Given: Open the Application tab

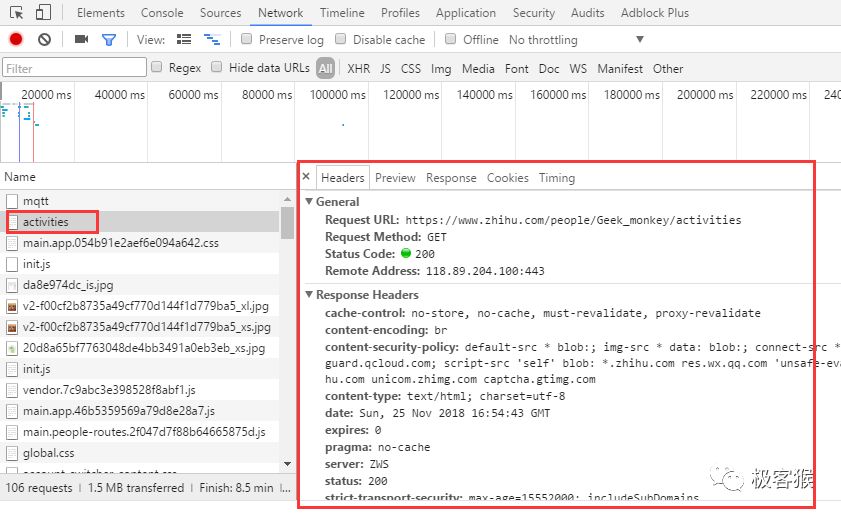Looking at the screenshot, I should (x=466, y=13).
